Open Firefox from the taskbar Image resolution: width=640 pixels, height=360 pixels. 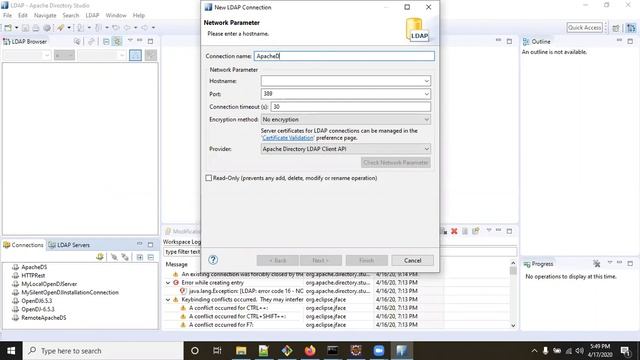tap(310, 351)
